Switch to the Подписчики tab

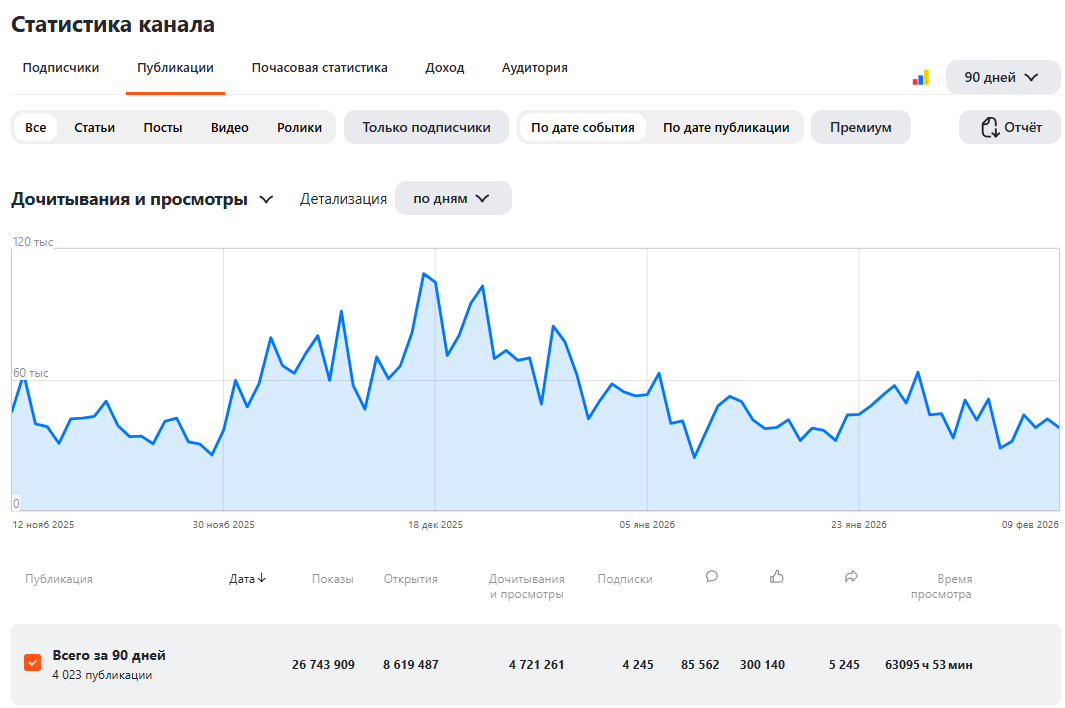click(61, 68)
